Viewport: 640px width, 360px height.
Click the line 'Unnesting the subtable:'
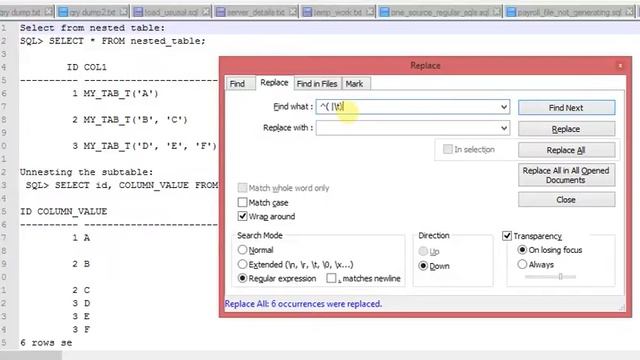pos(87,172)
